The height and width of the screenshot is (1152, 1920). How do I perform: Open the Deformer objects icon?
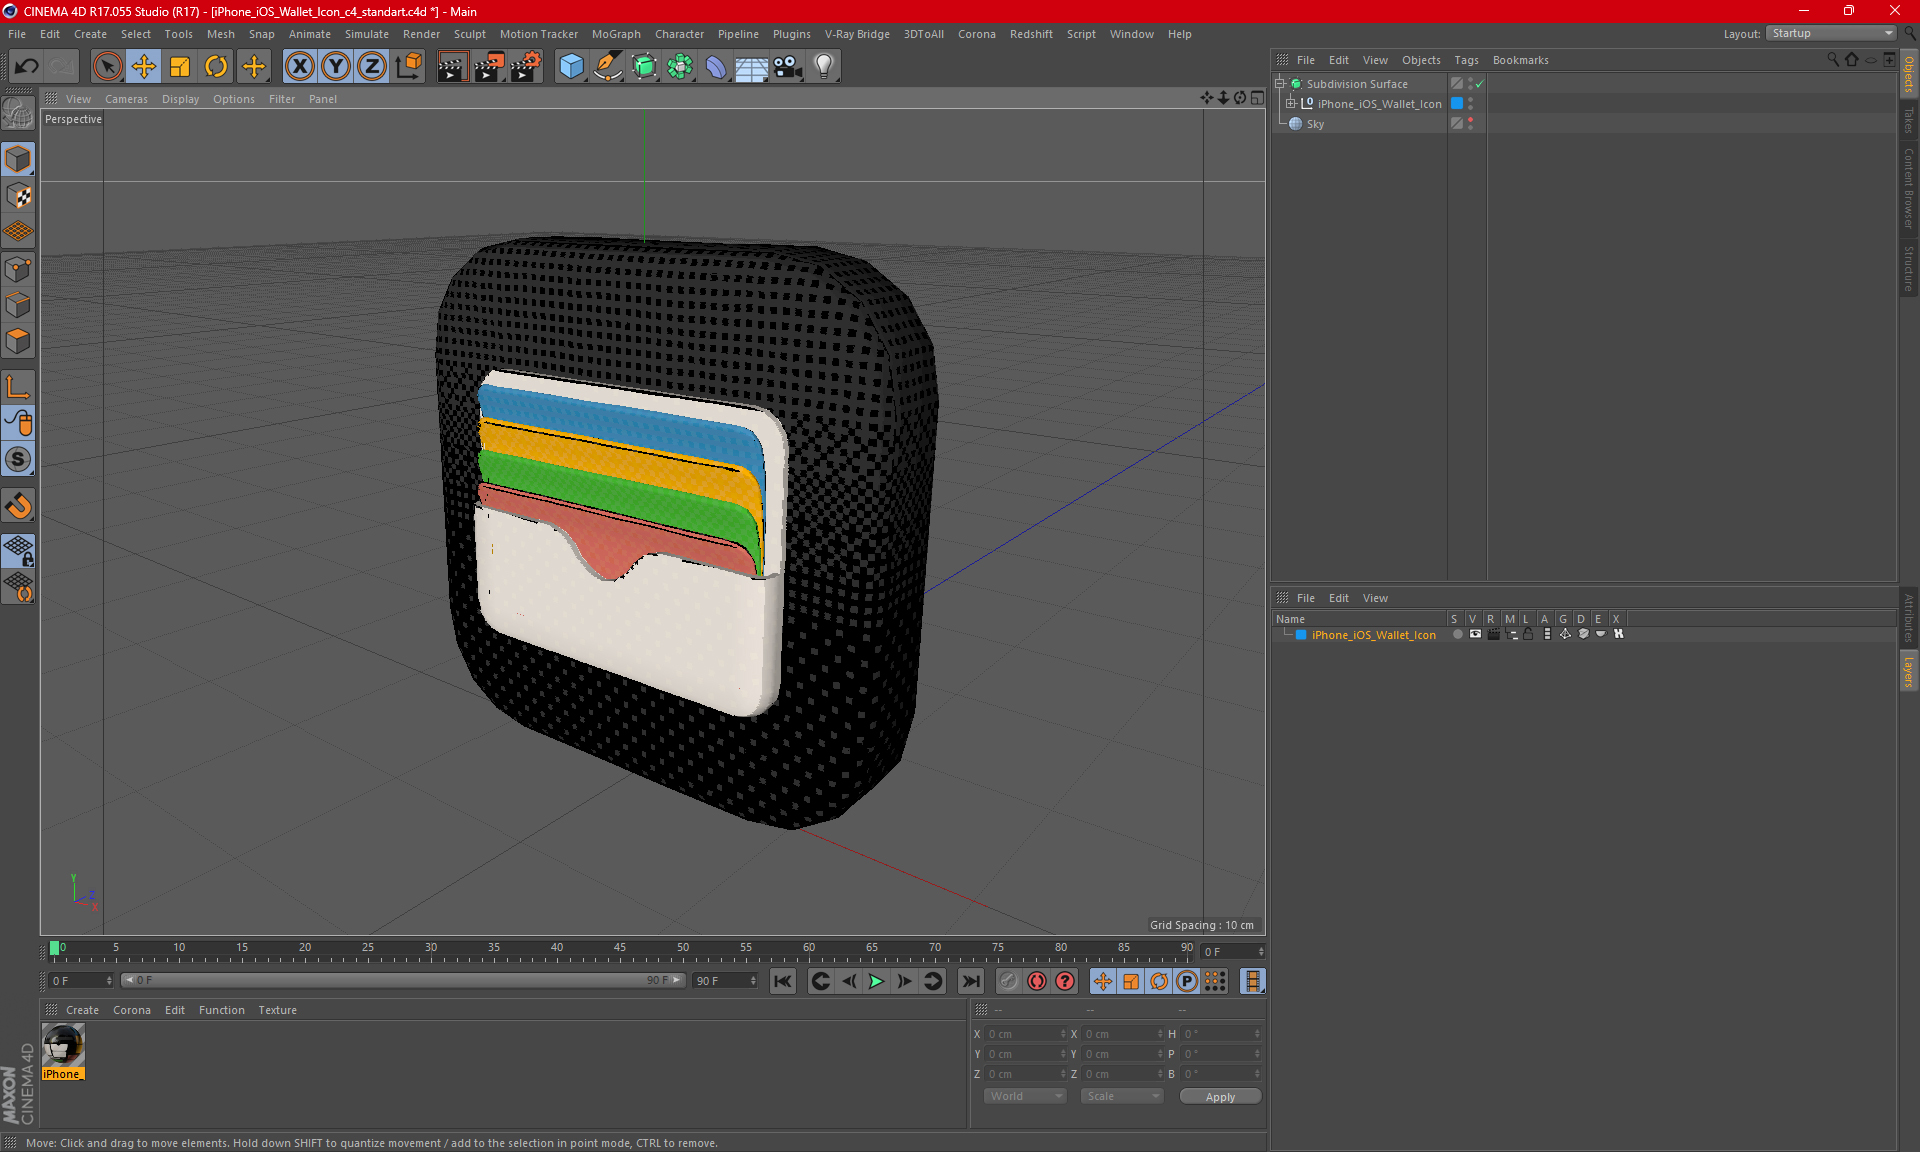pyautogui.click(x=716, y=67)
